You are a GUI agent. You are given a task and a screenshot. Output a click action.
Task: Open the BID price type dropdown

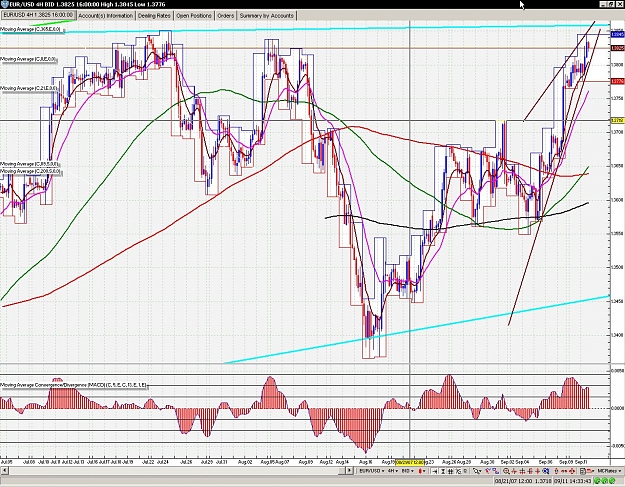coord(407,471)
